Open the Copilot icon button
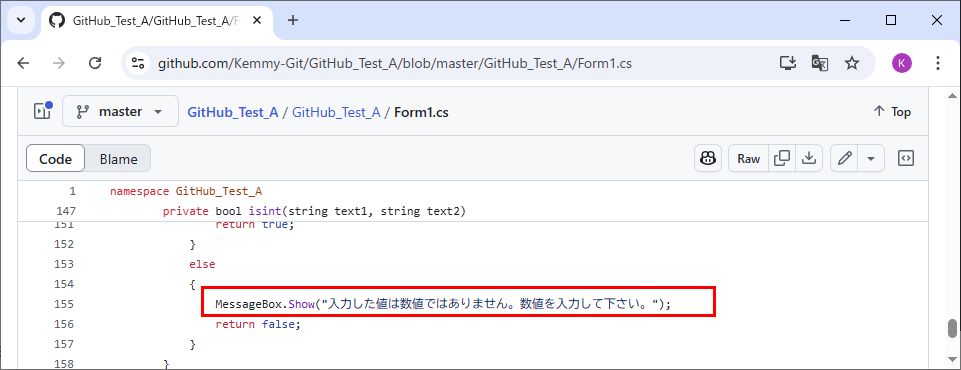Screen dimensions: 961x370 coord(708,159)
